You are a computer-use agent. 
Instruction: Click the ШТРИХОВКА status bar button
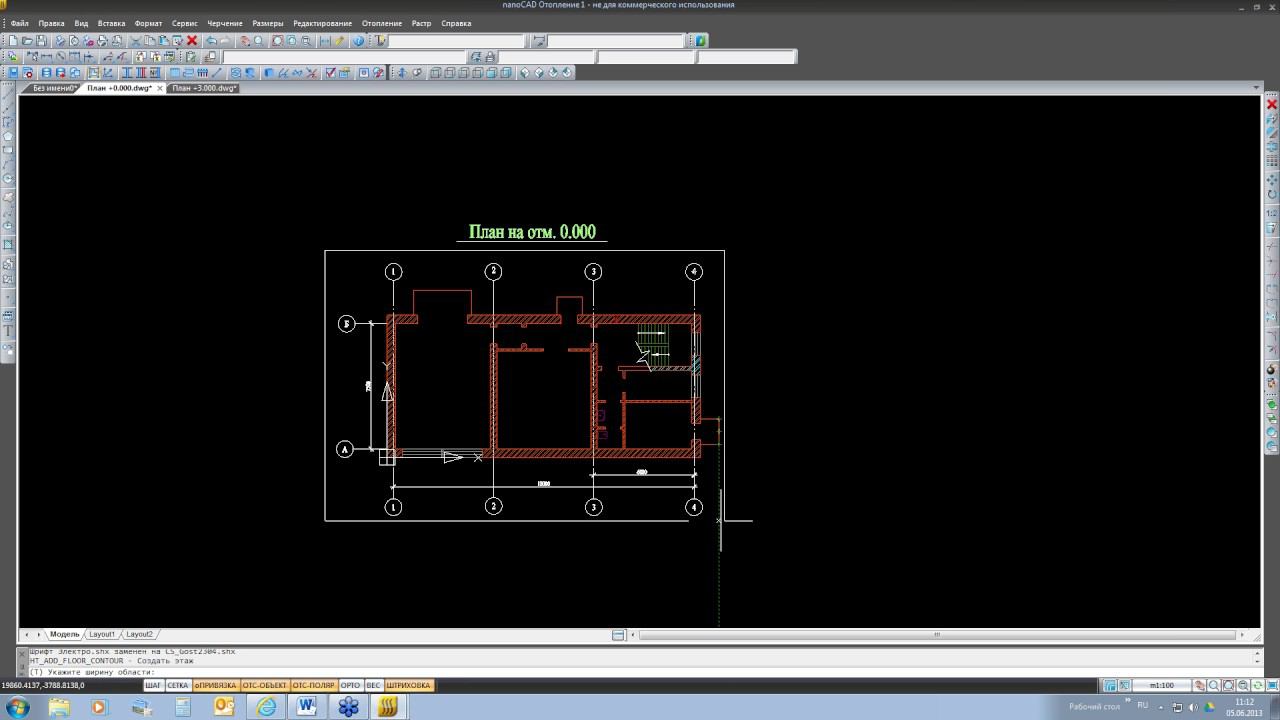click(408, 686)
